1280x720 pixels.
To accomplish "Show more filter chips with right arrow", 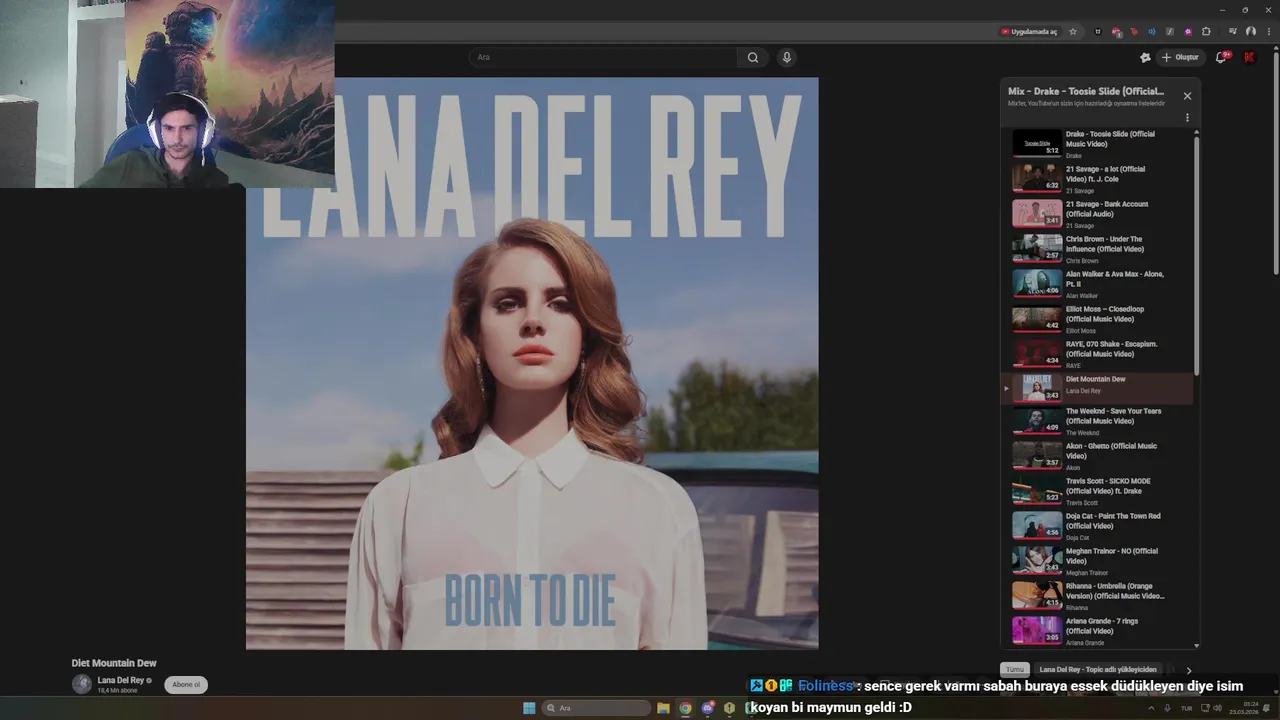I will [1189, 670].
